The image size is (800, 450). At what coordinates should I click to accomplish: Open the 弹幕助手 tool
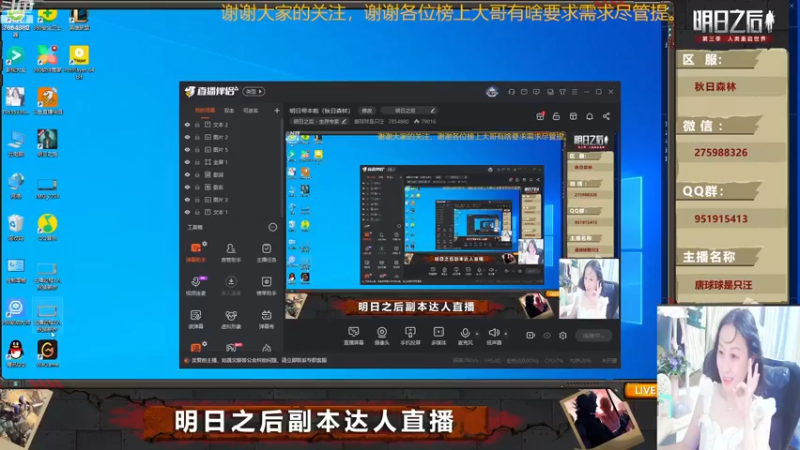coord(196,252)
